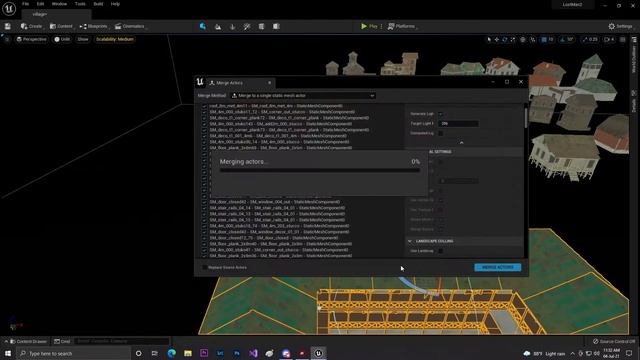Click the Merge Actors button
This screenshot has height=360, width=640.
pos(498,267)
